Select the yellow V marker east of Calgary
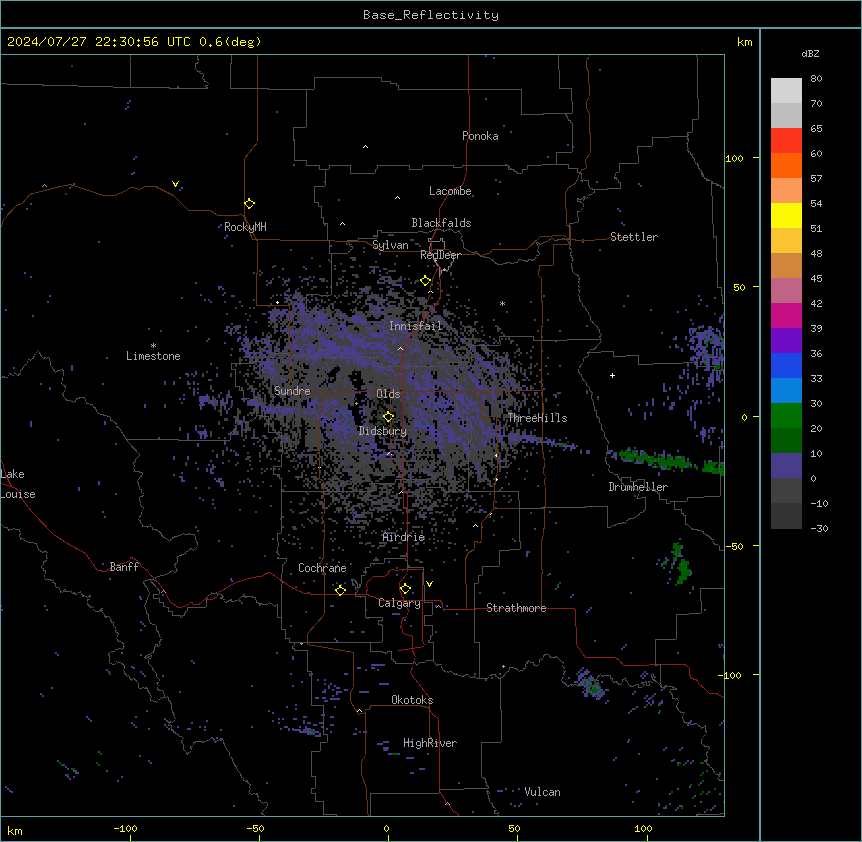The height and width of the screenshot is (842, 862). (429, 584)
